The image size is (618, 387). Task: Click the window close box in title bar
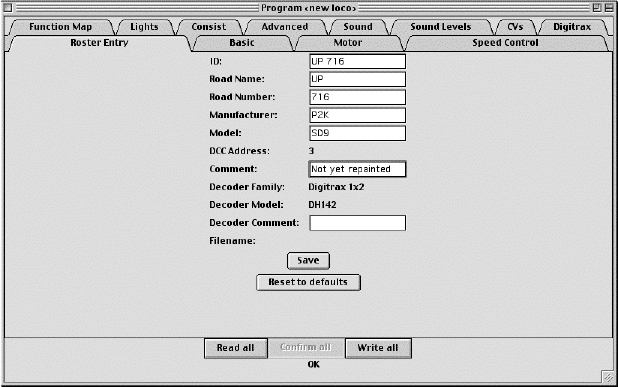coord(7,7)
